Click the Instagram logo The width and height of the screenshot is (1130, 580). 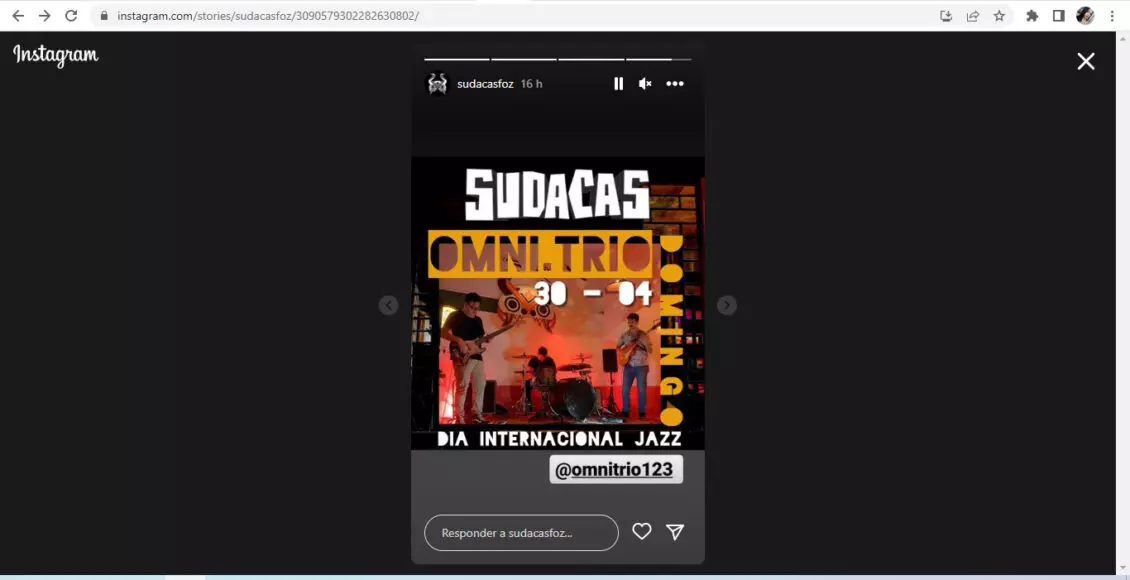tap(56, 55)
